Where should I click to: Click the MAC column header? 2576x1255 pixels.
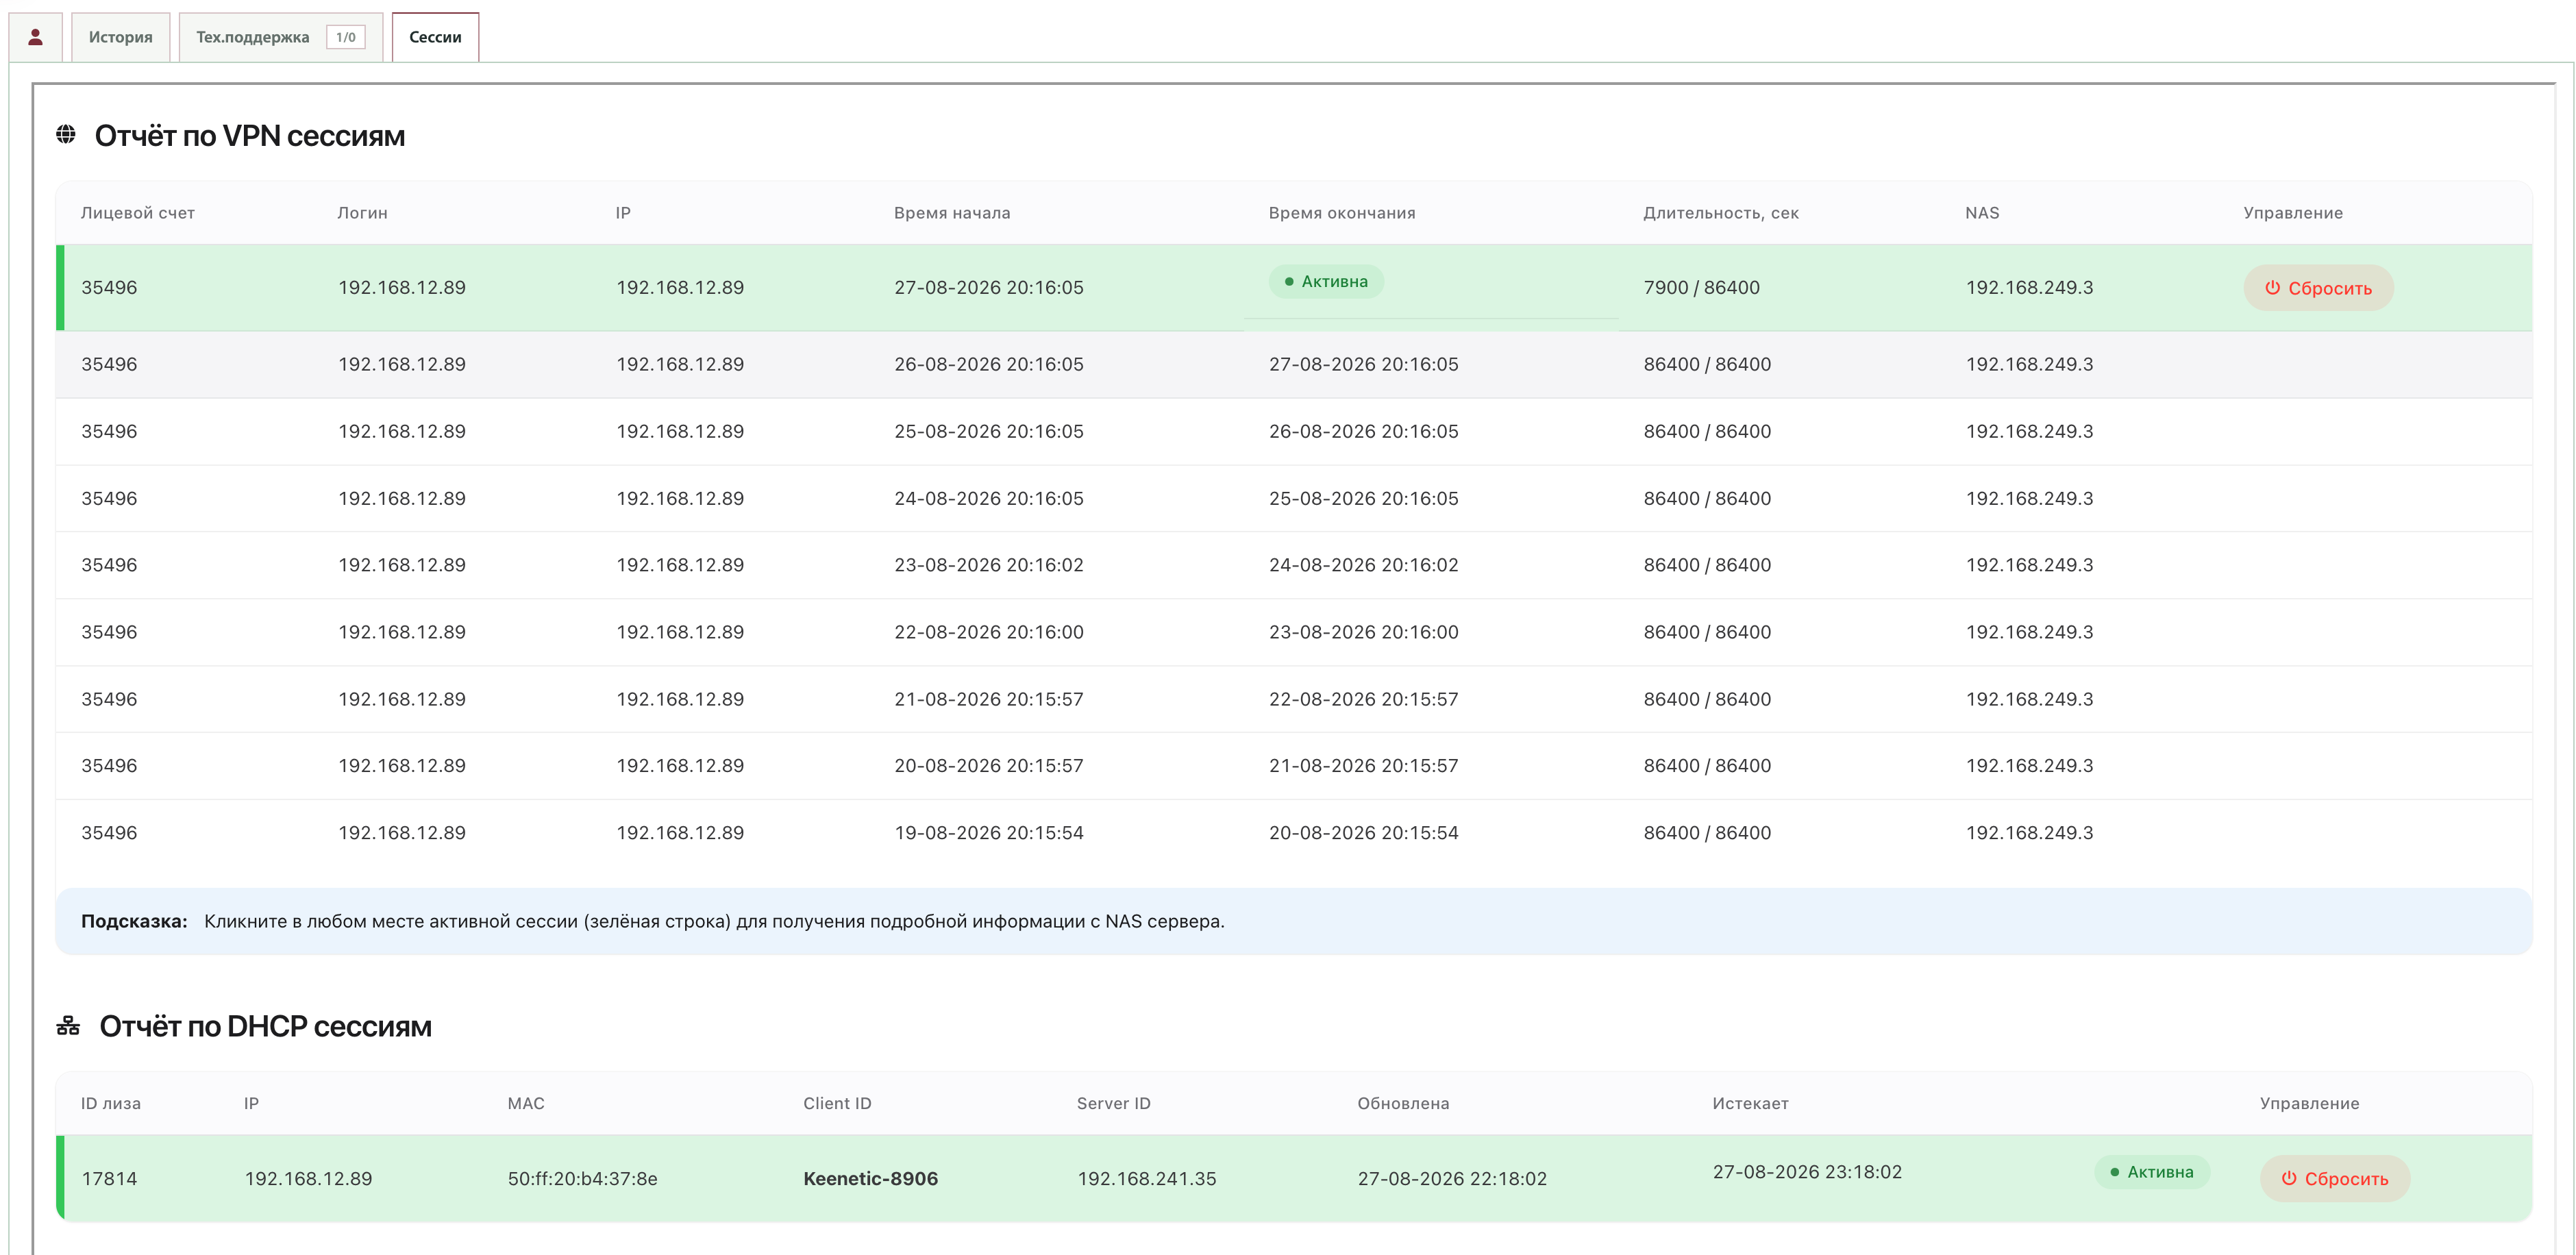pyautogui.click(x=526, y=1103)
